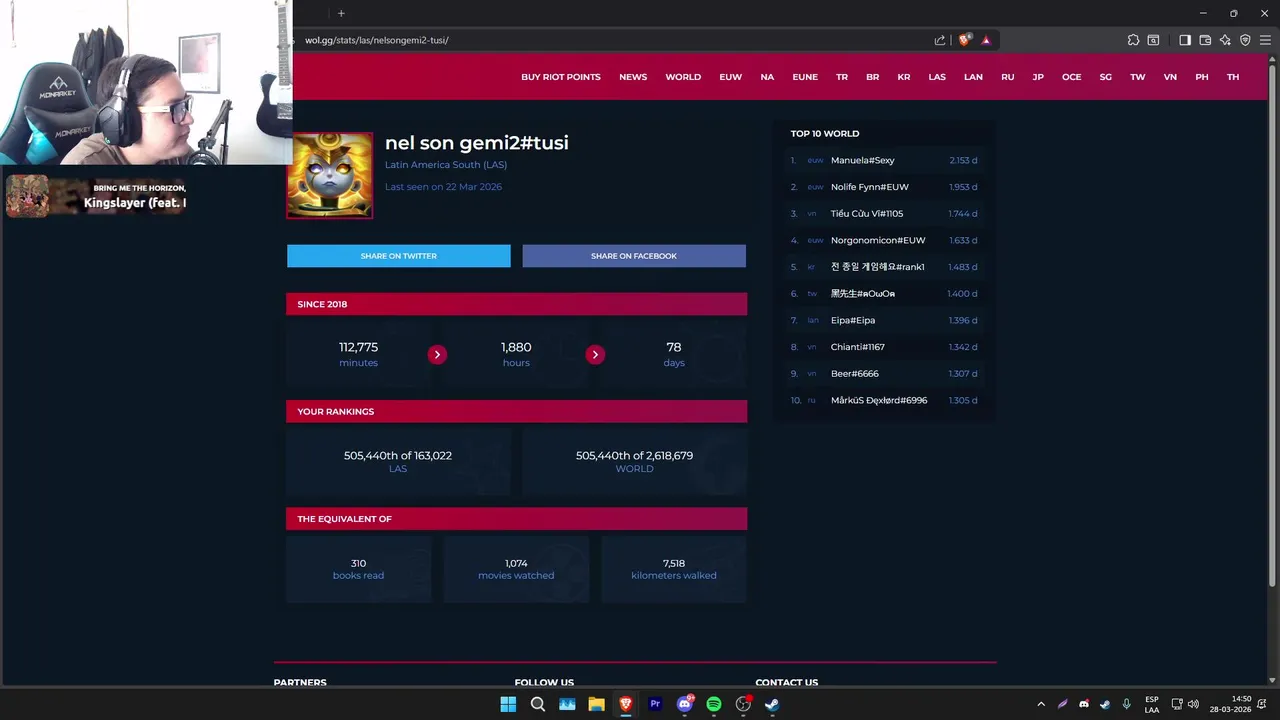Open Steam from taskbar

[772, 704]
